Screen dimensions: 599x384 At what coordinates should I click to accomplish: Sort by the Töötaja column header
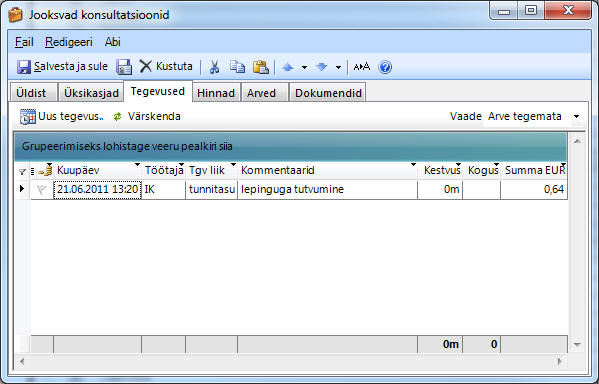point(164,170)
